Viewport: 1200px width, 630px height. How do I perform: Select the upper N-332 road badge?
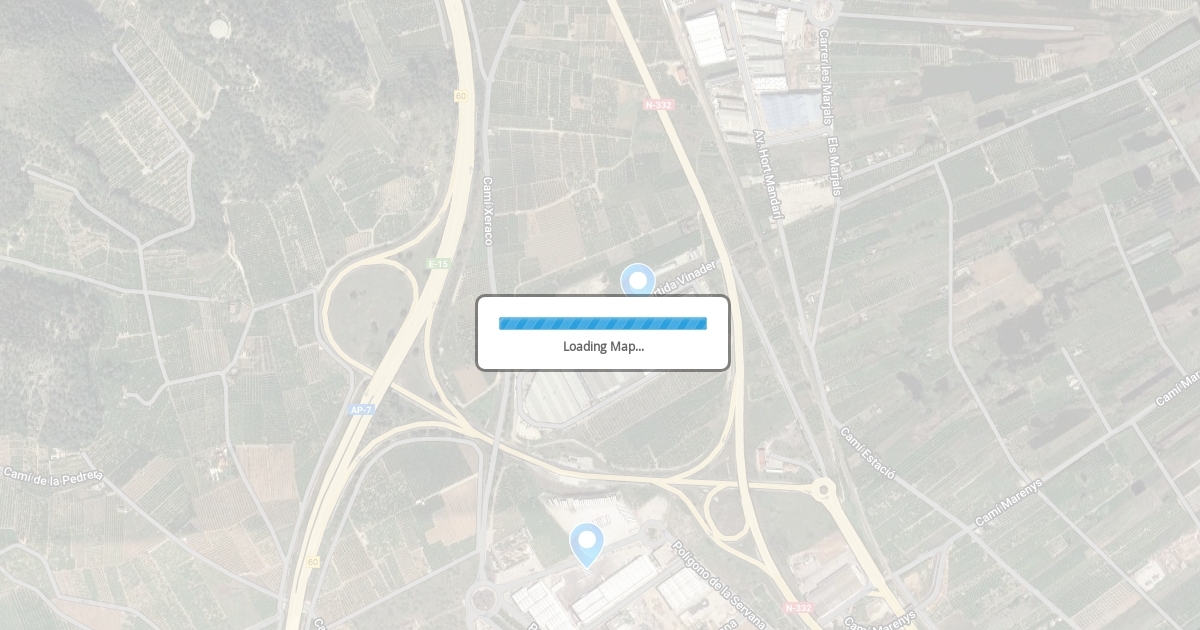pyautogui.click(x=659, y=104)
